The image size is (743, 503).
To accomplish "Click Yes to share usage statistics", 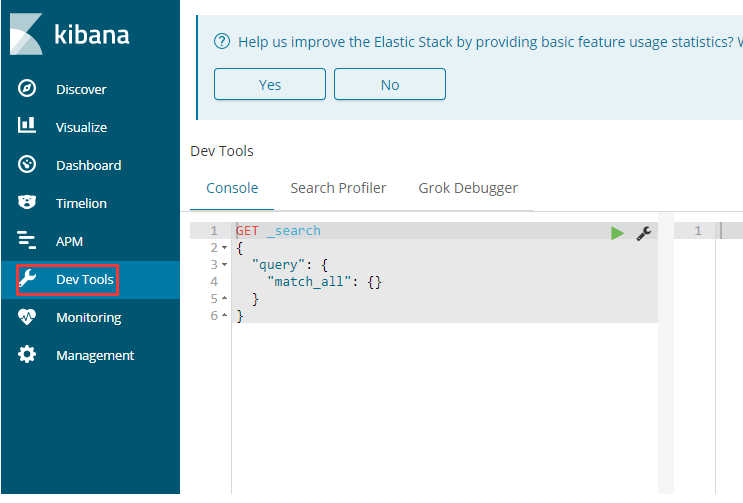I will pos(270,85).
